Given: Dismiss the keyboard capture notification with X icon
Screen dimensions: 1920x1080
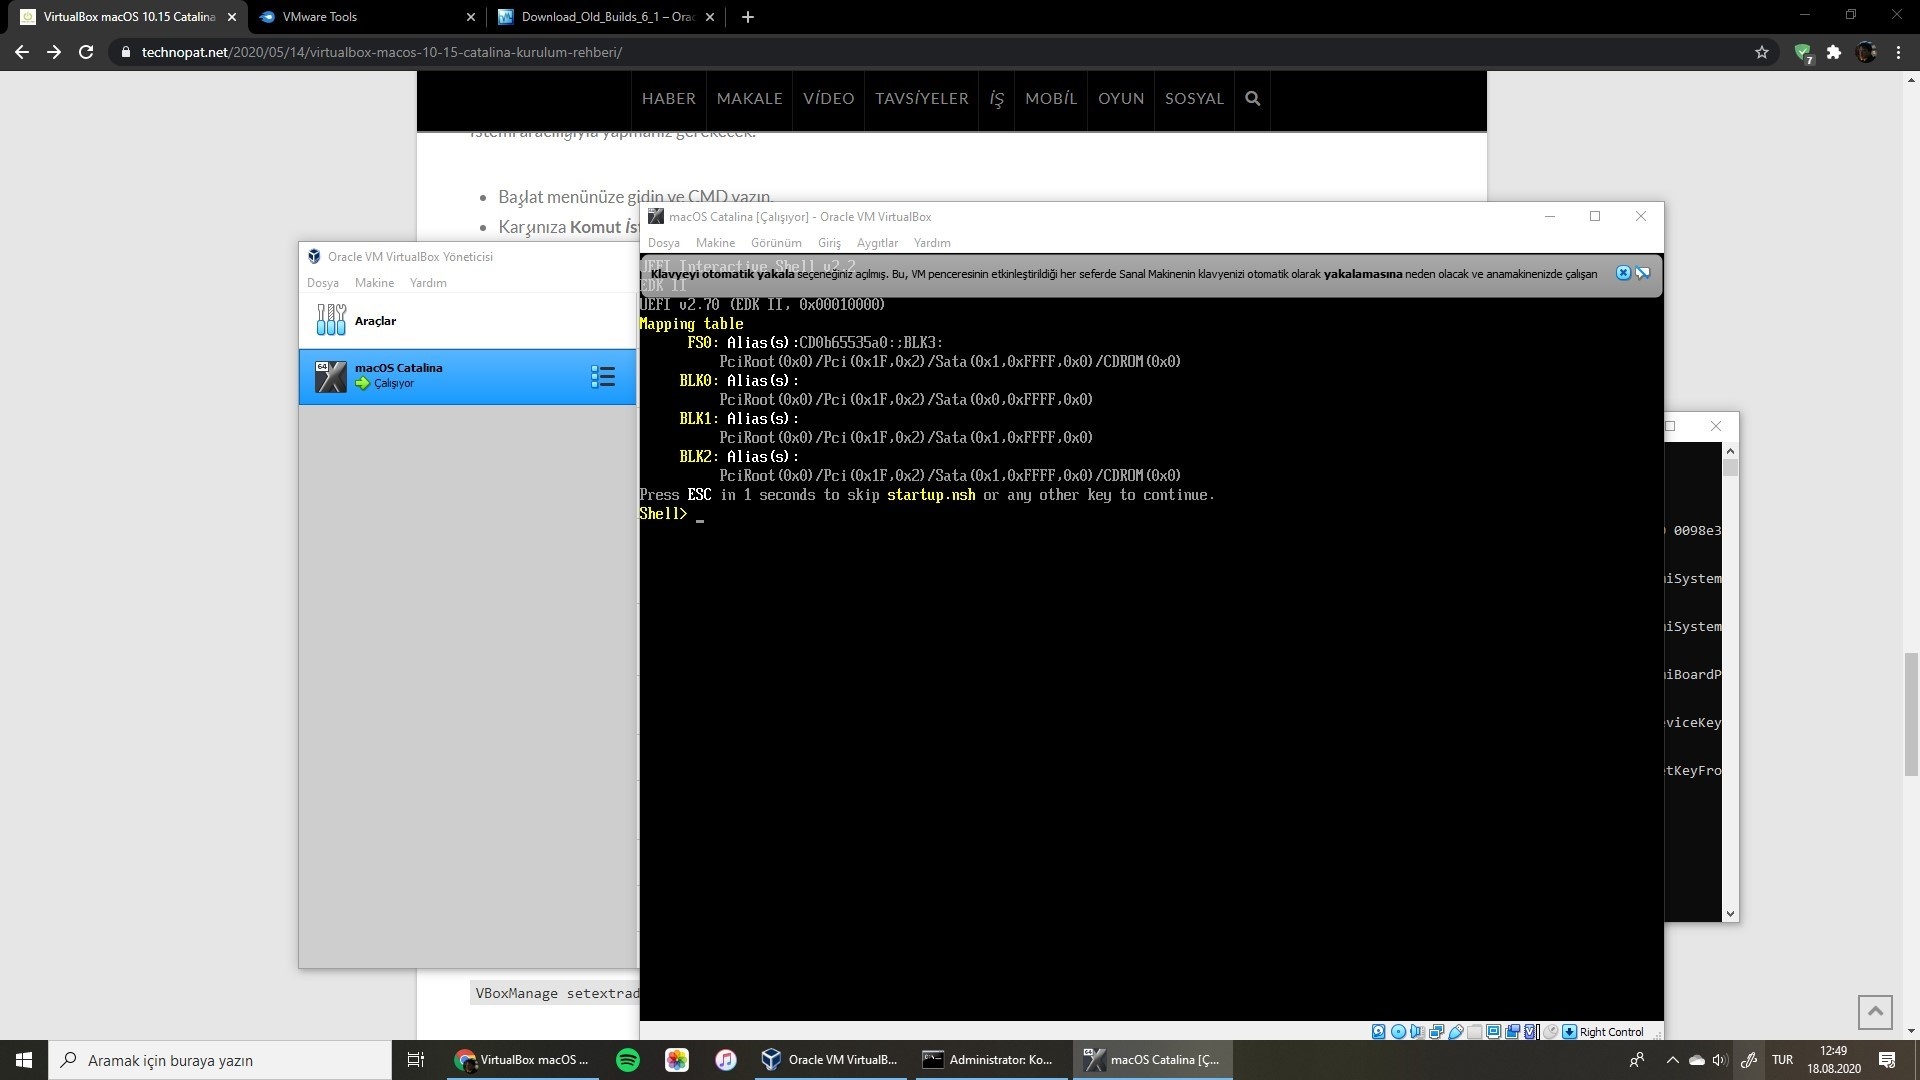Looking at the screenshot, I should pos(1623,273).
